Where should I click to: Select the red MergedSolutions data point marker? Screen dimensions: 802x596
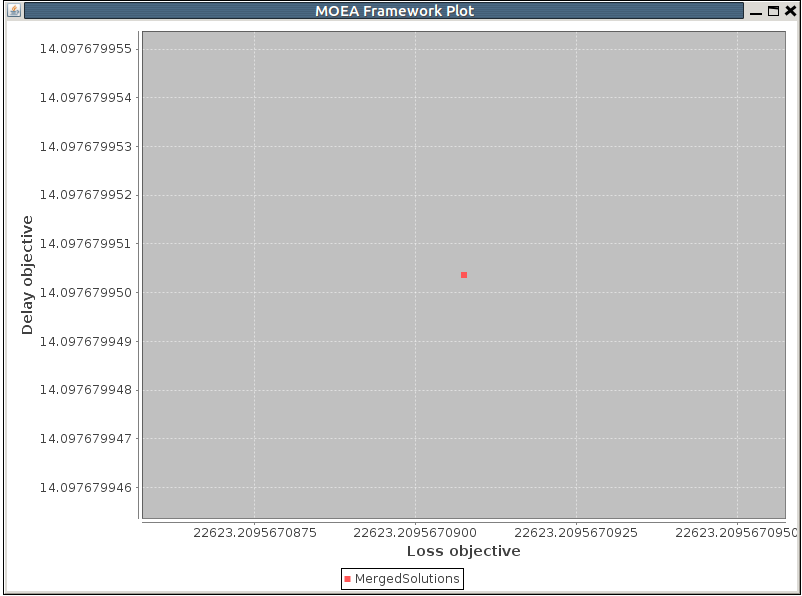[x=464, y=273]
